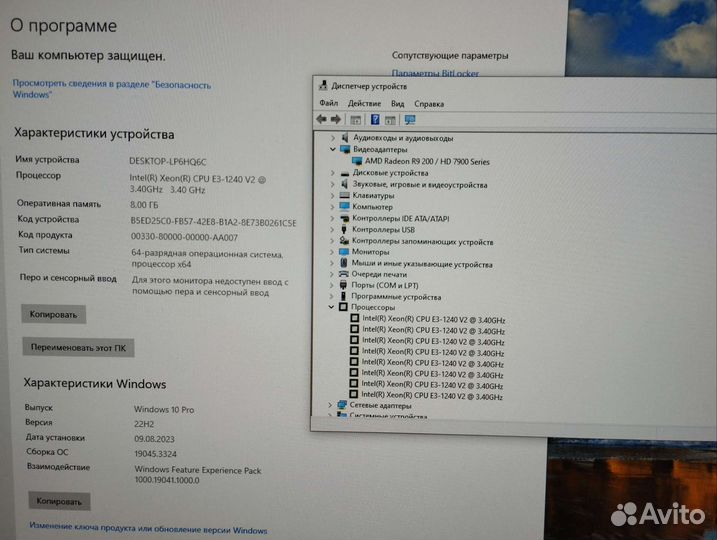This screenshot has width=717, height=540.
Task: Click Мониторы category icon
Action: (344, 251)
